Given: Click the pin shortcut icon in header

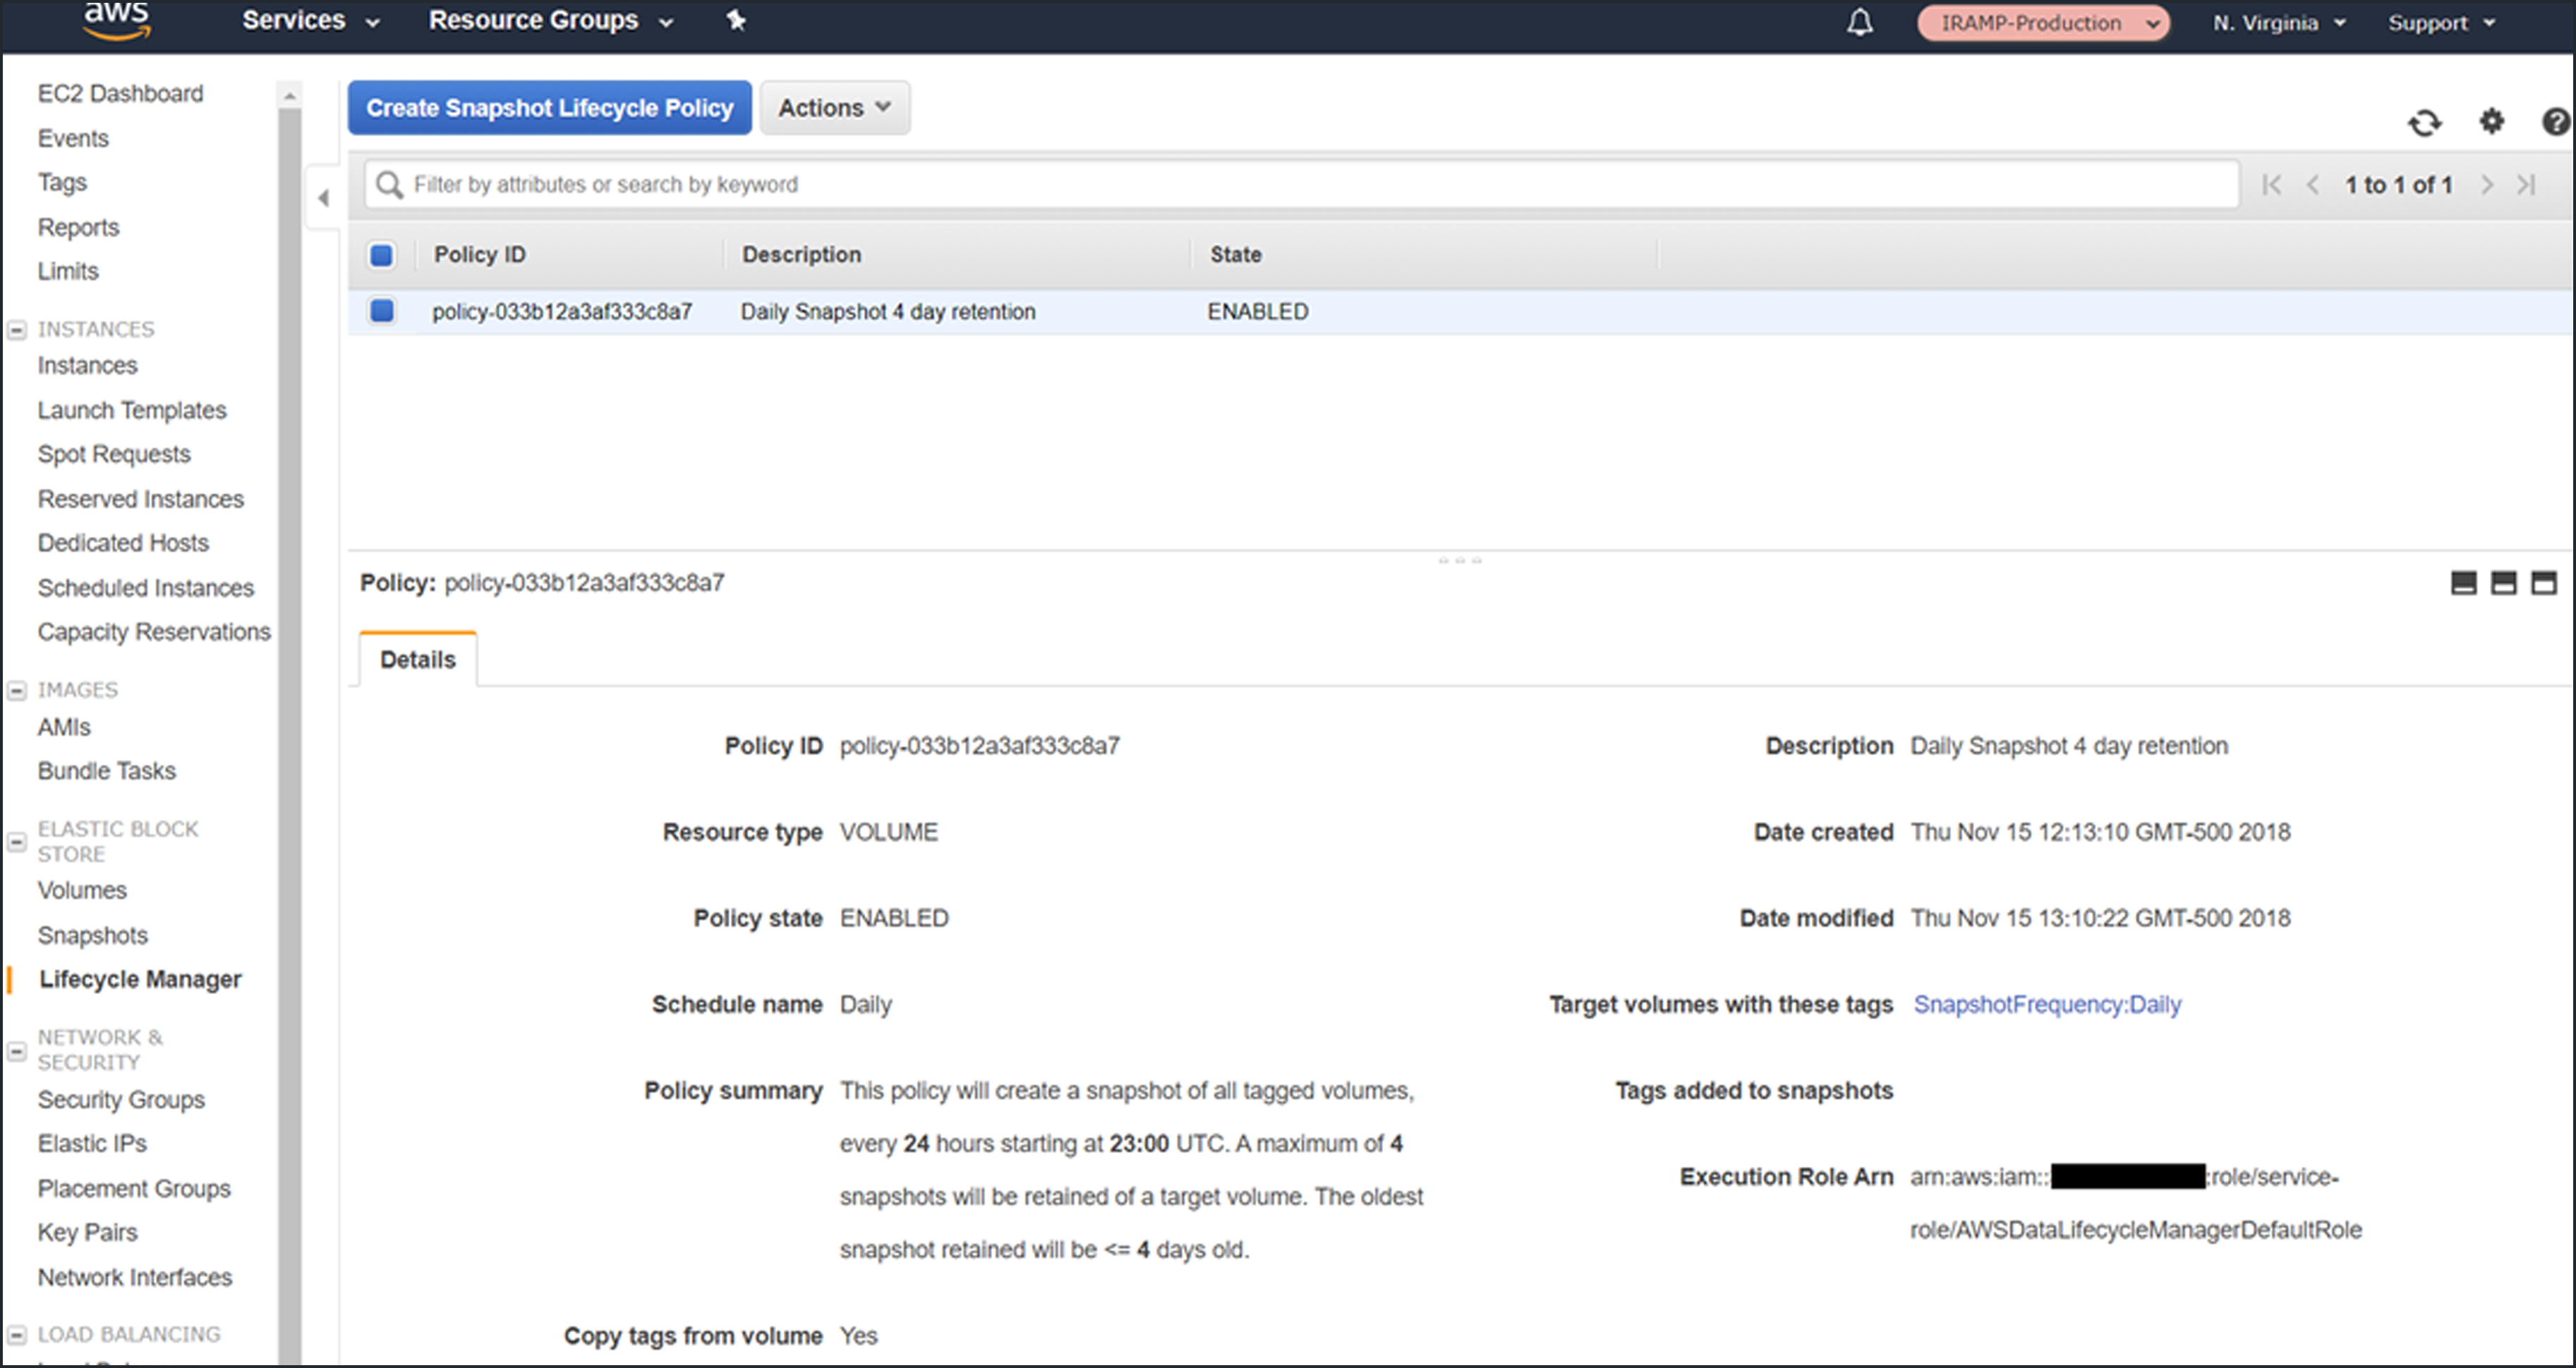Looking at the screenshot, I should (x=736, y=20).
